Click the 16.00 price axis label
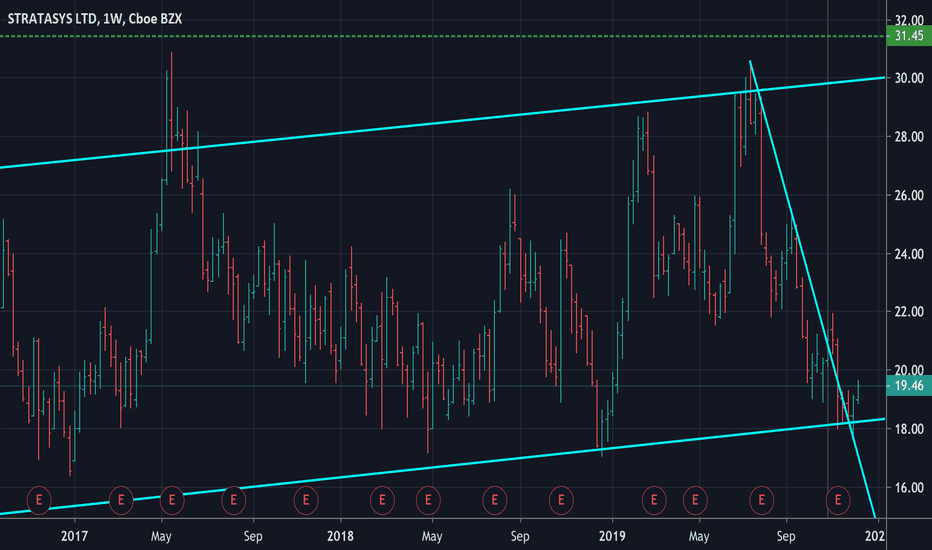932x550 pixels. [909, 488]
